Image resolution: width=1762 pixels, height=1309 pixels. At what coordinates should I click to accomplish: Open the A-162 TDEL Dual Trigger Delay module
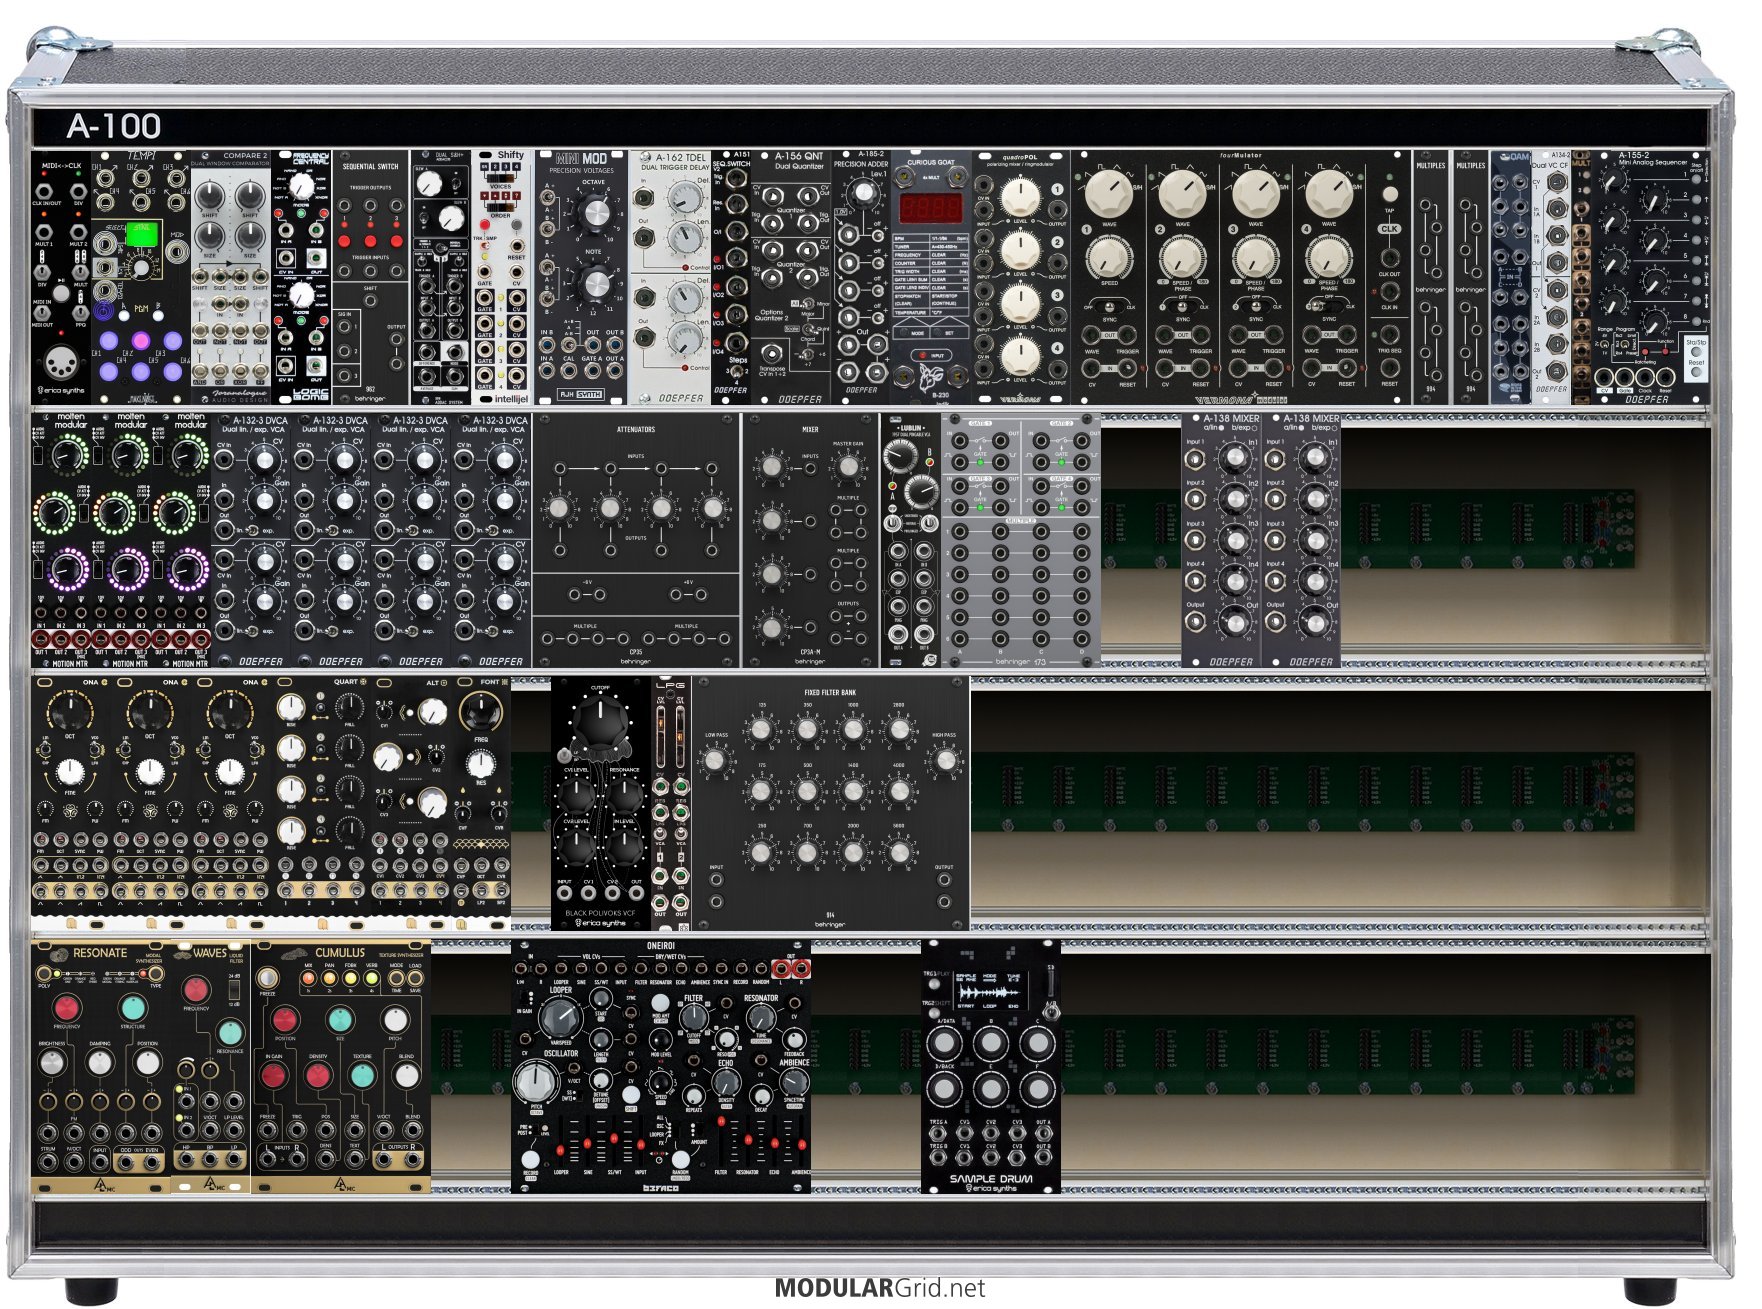point(670,277)
